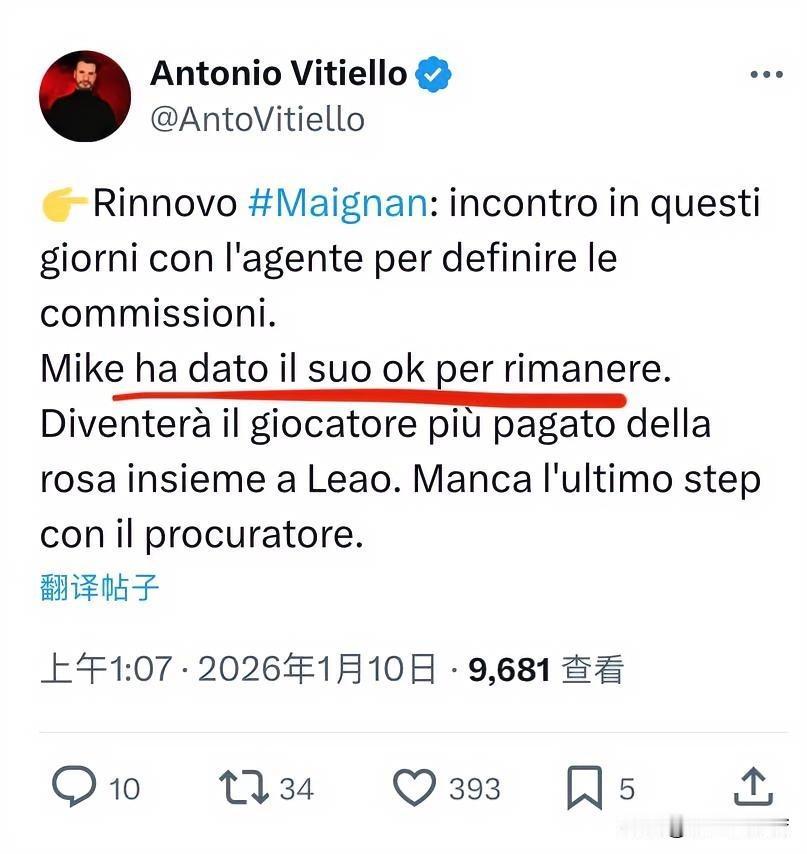807x854 pixels.
Task: Click the display name Antonio Vitiello
Action: click(278, 73)
